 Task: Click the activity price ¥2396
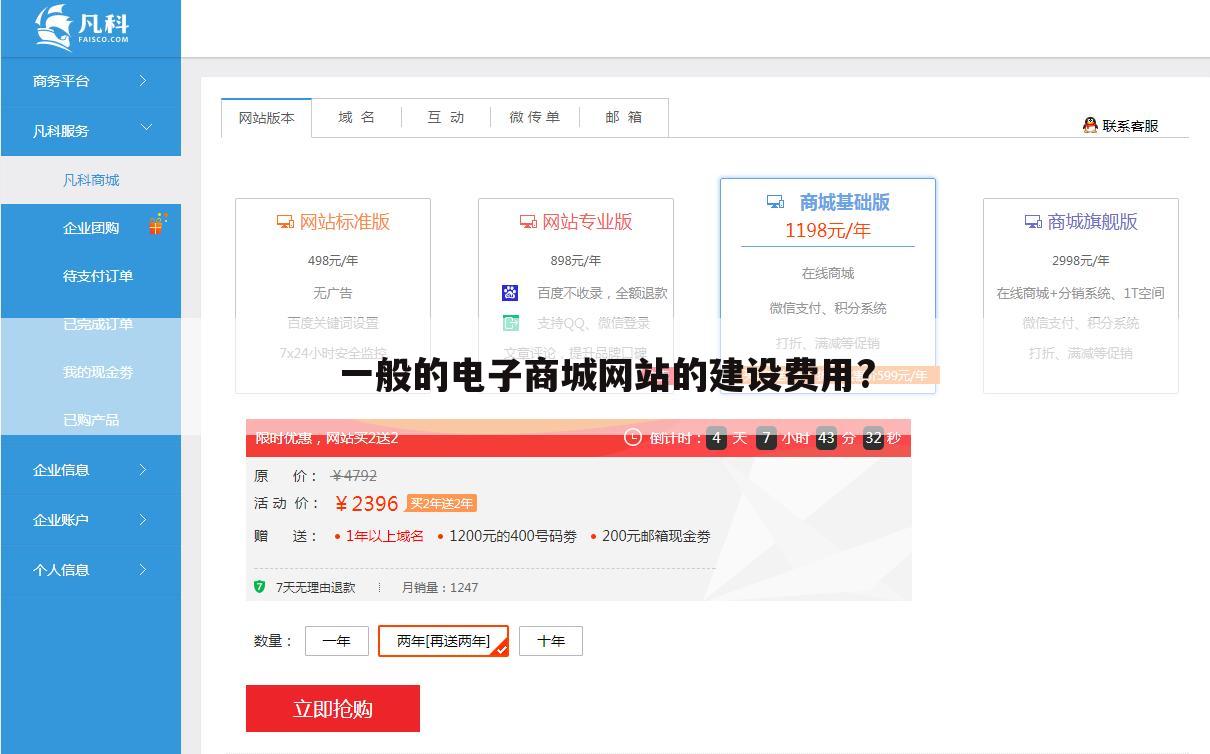pyautogui.click(x=367, y=503)
